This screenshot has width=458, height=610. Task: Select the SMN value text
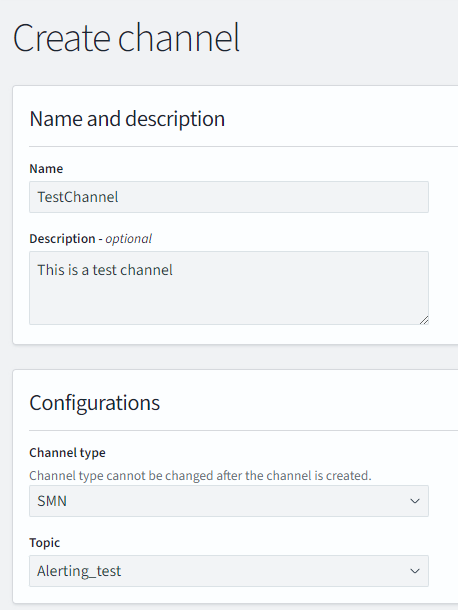(52, 501)
